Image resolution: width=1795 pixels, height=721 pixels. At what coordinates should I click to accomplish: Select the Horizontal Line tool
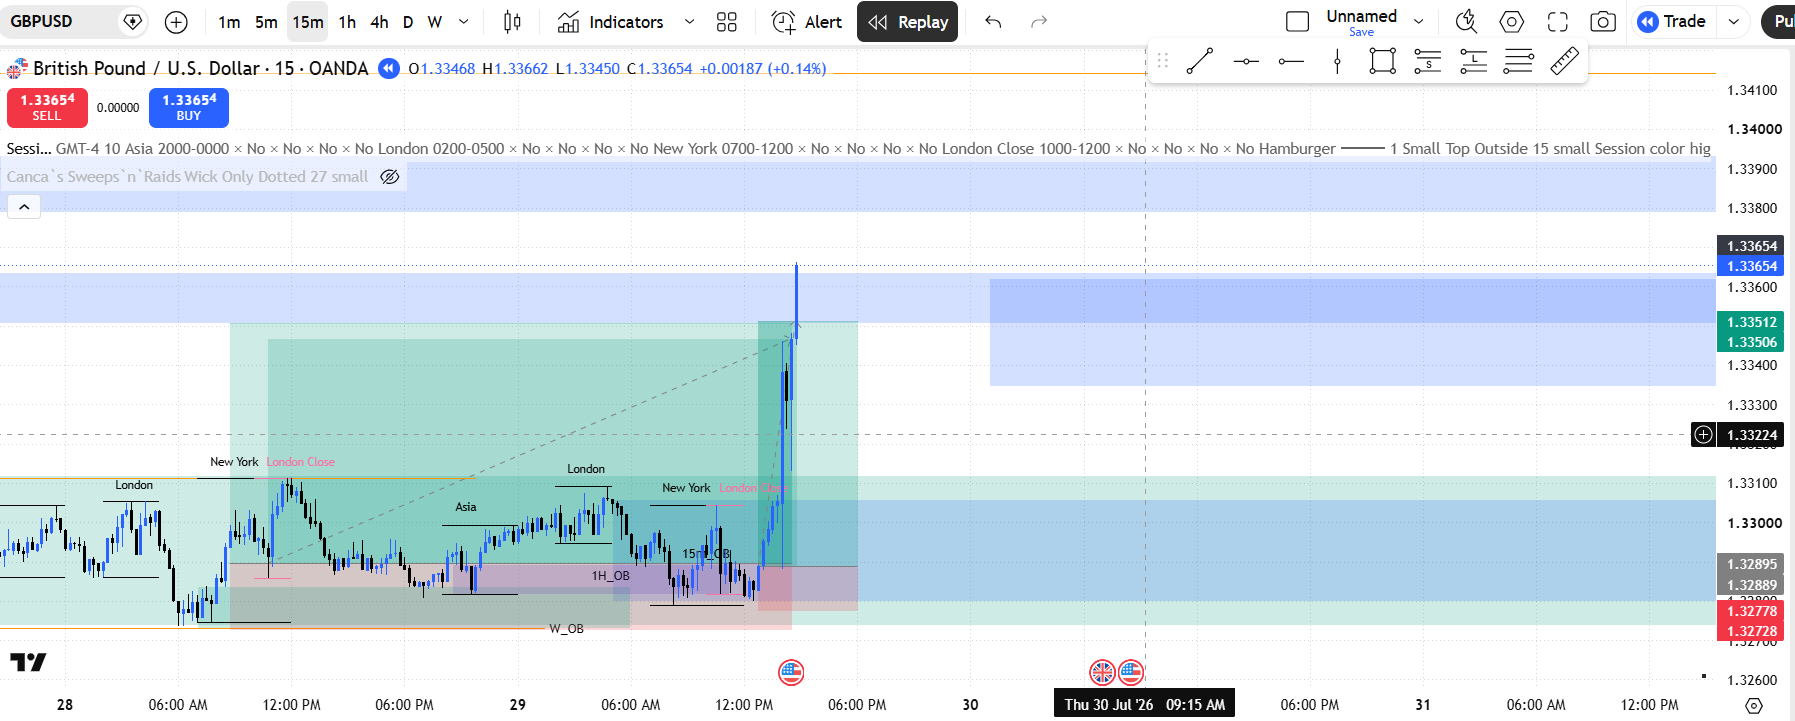[x=1246, y=61]
